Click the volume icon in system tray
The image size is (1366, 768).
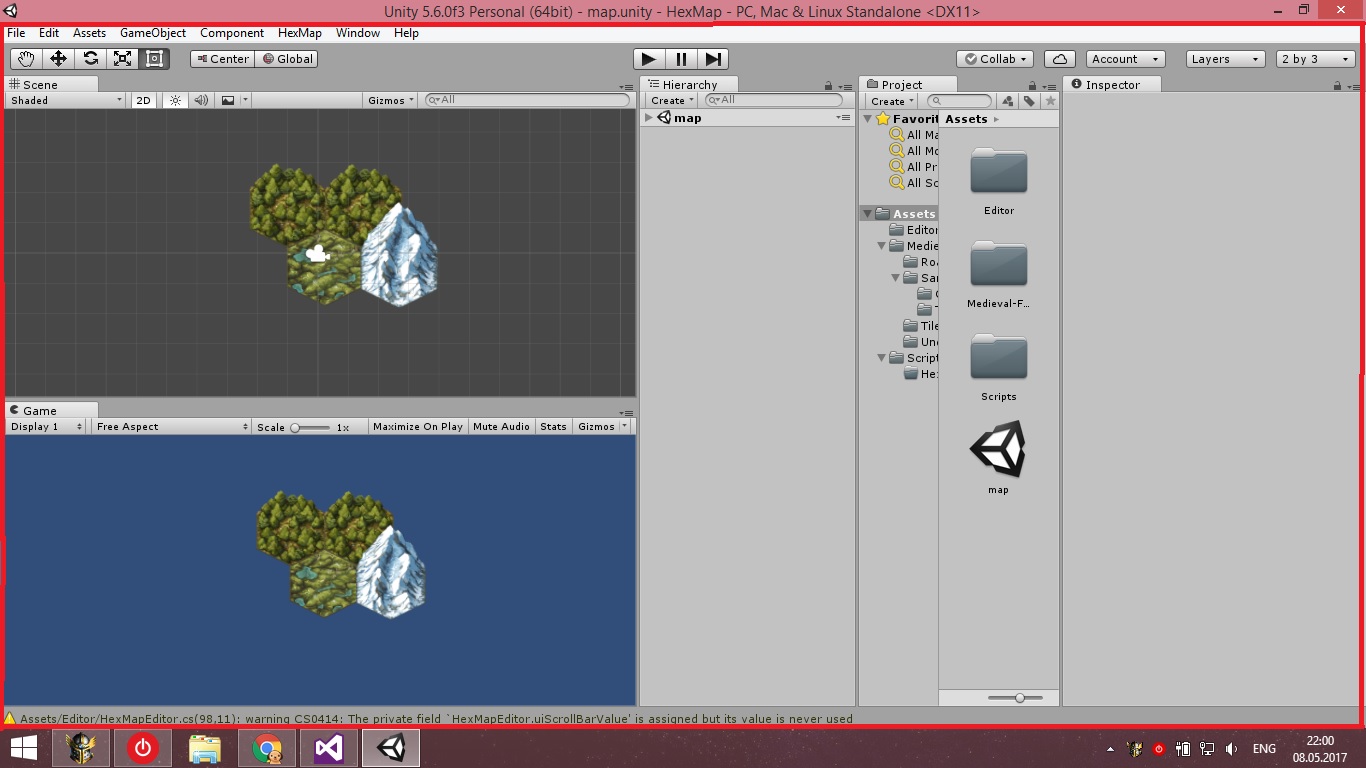click(x=1232, y=749)
